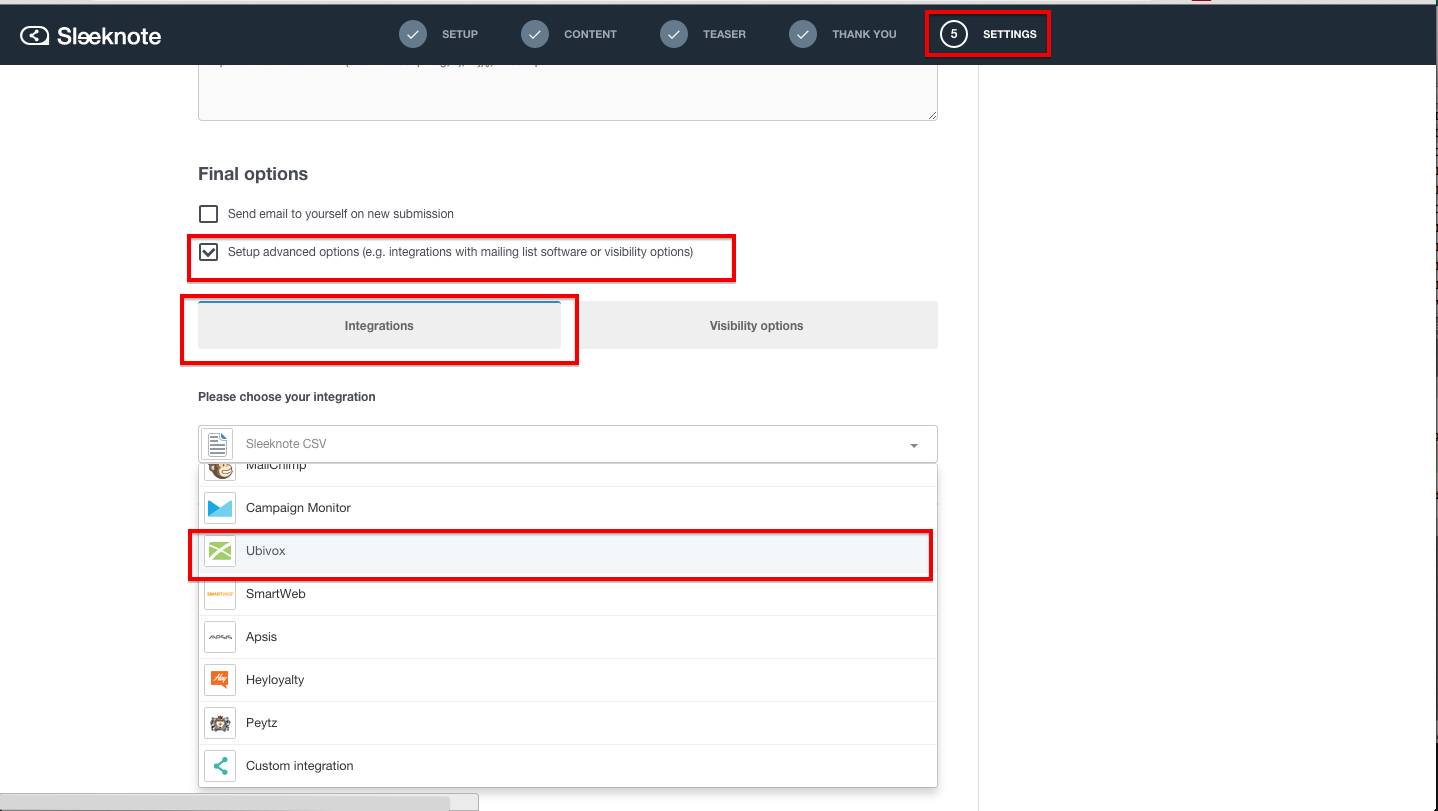
Task: Pick Peytz integration
Action: pos(568,723)
